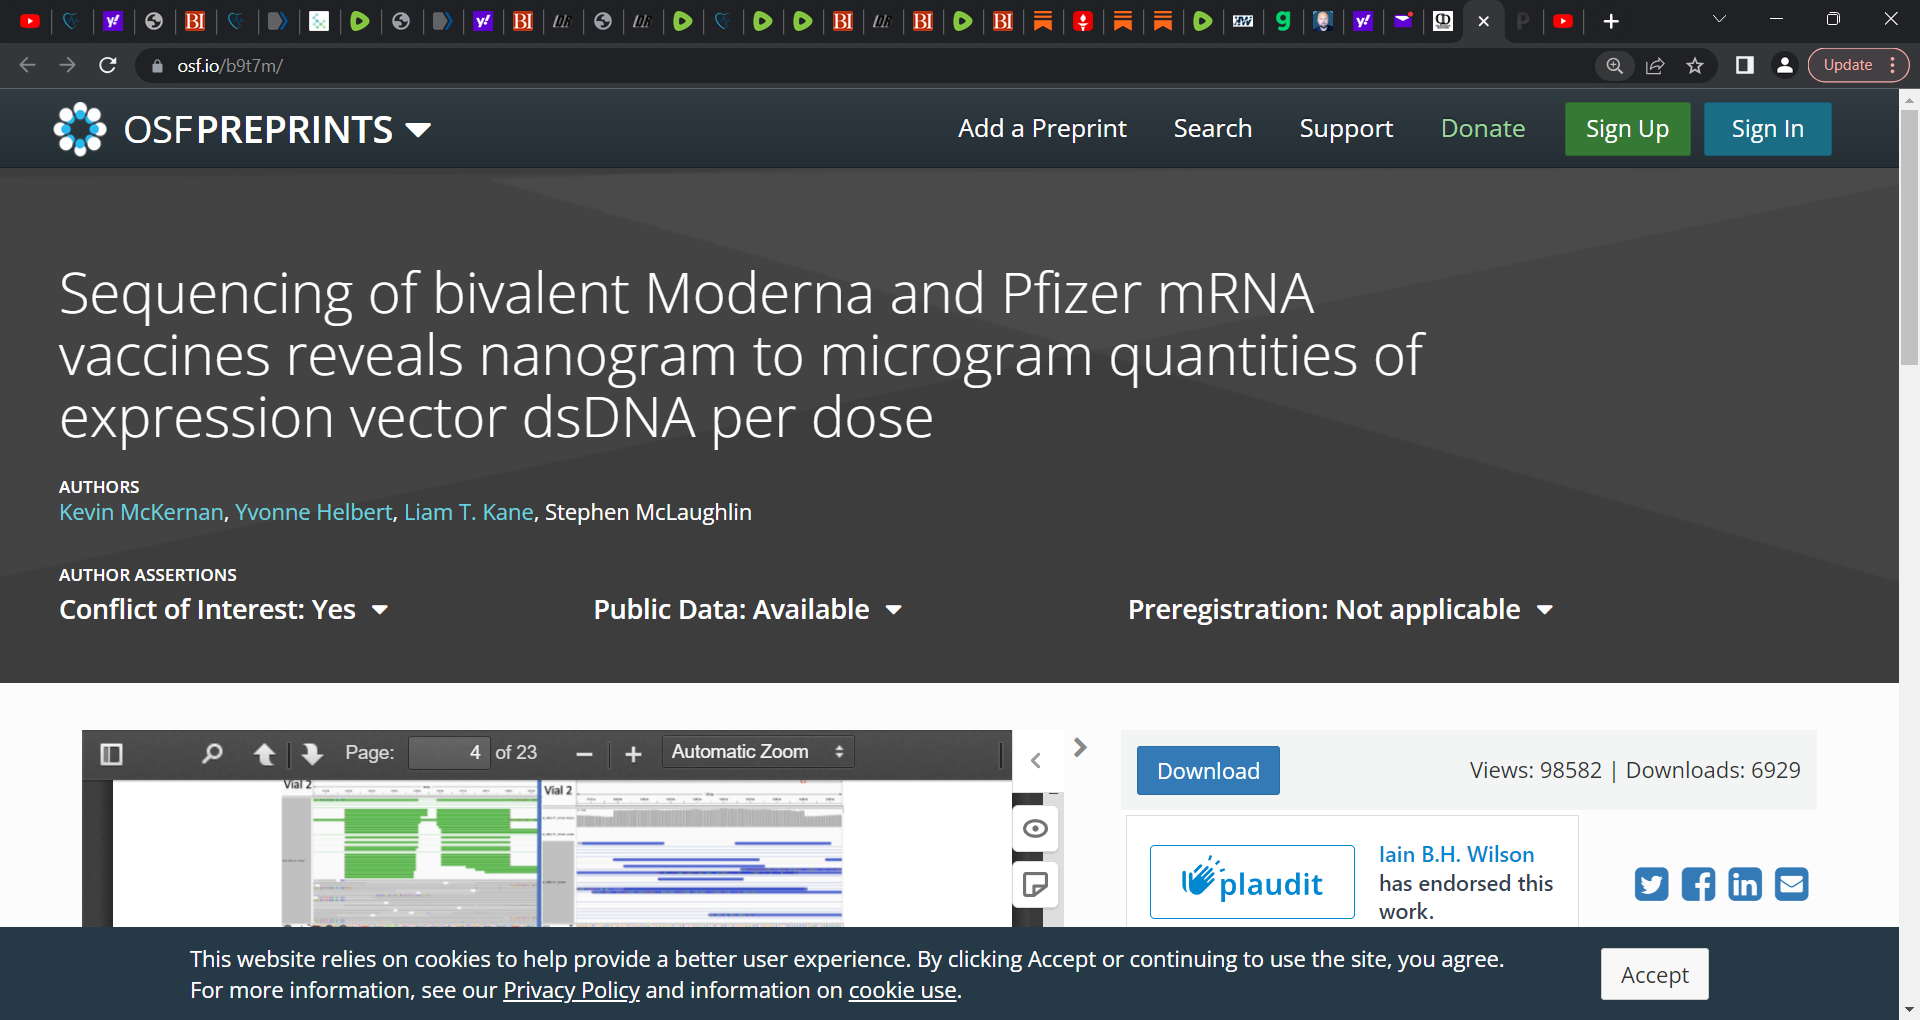Click the PDF page thumbnail preview

click(562, 853)
